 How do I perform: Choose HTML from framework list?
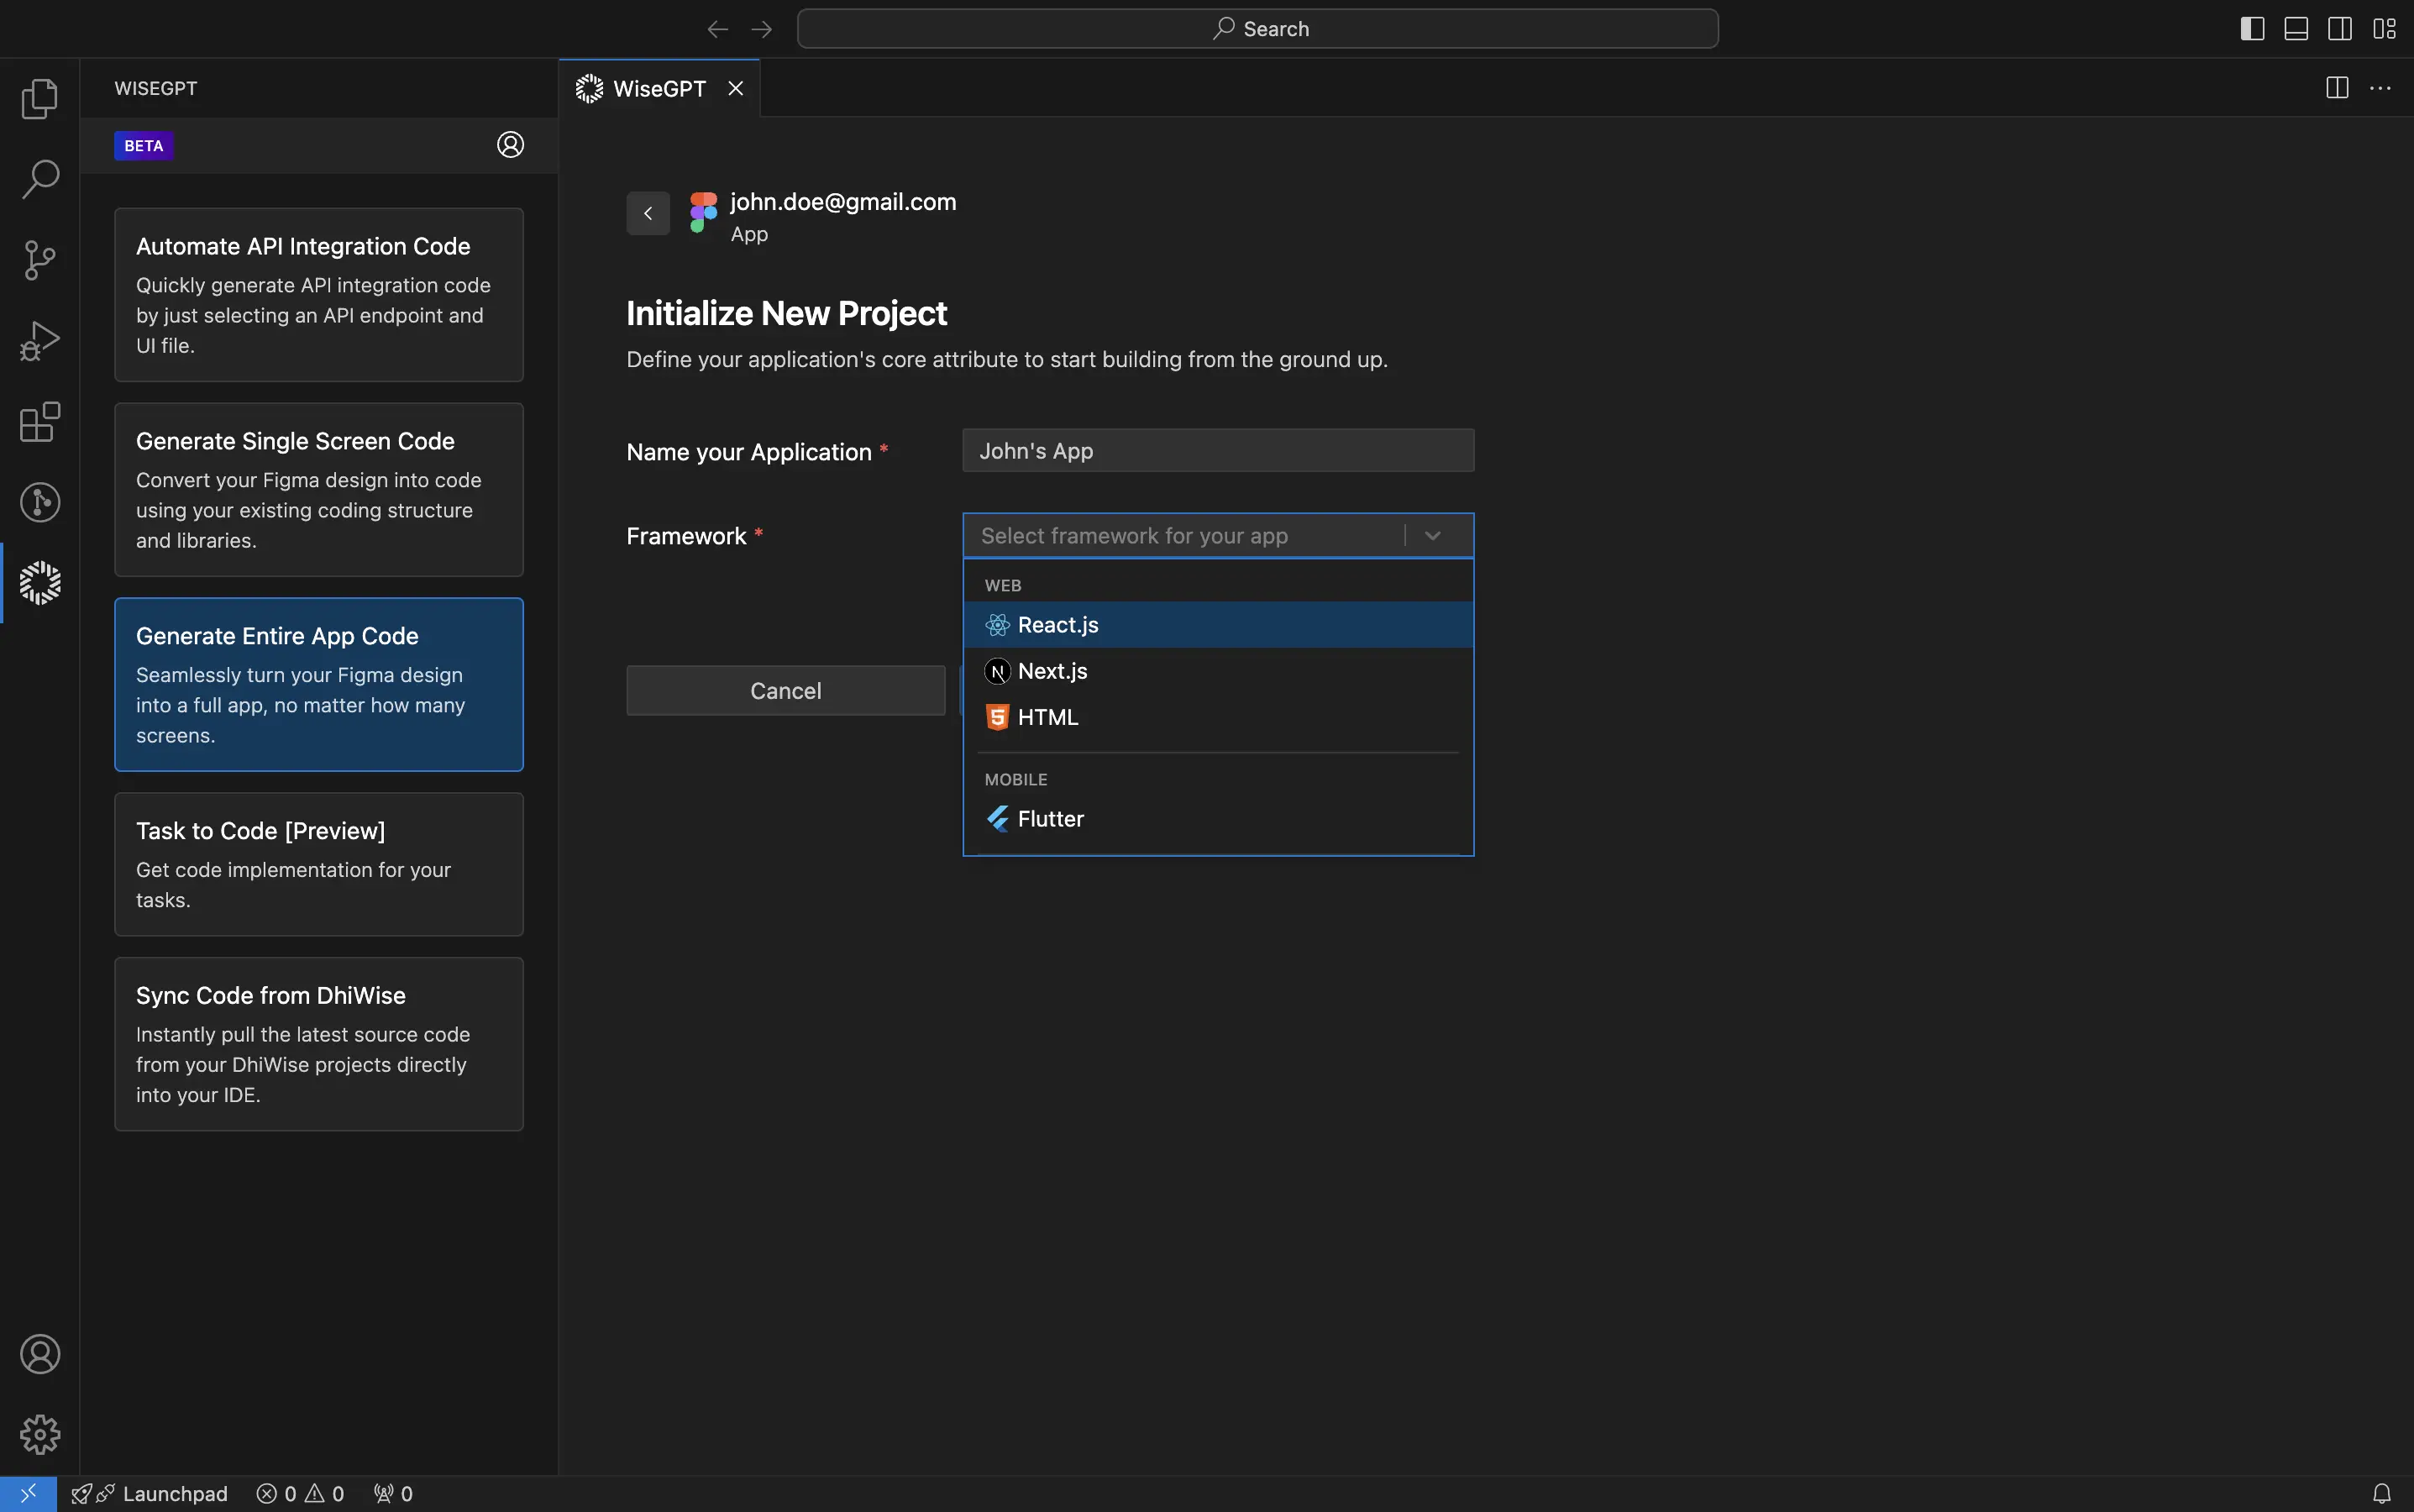[x=1218, y=717]
